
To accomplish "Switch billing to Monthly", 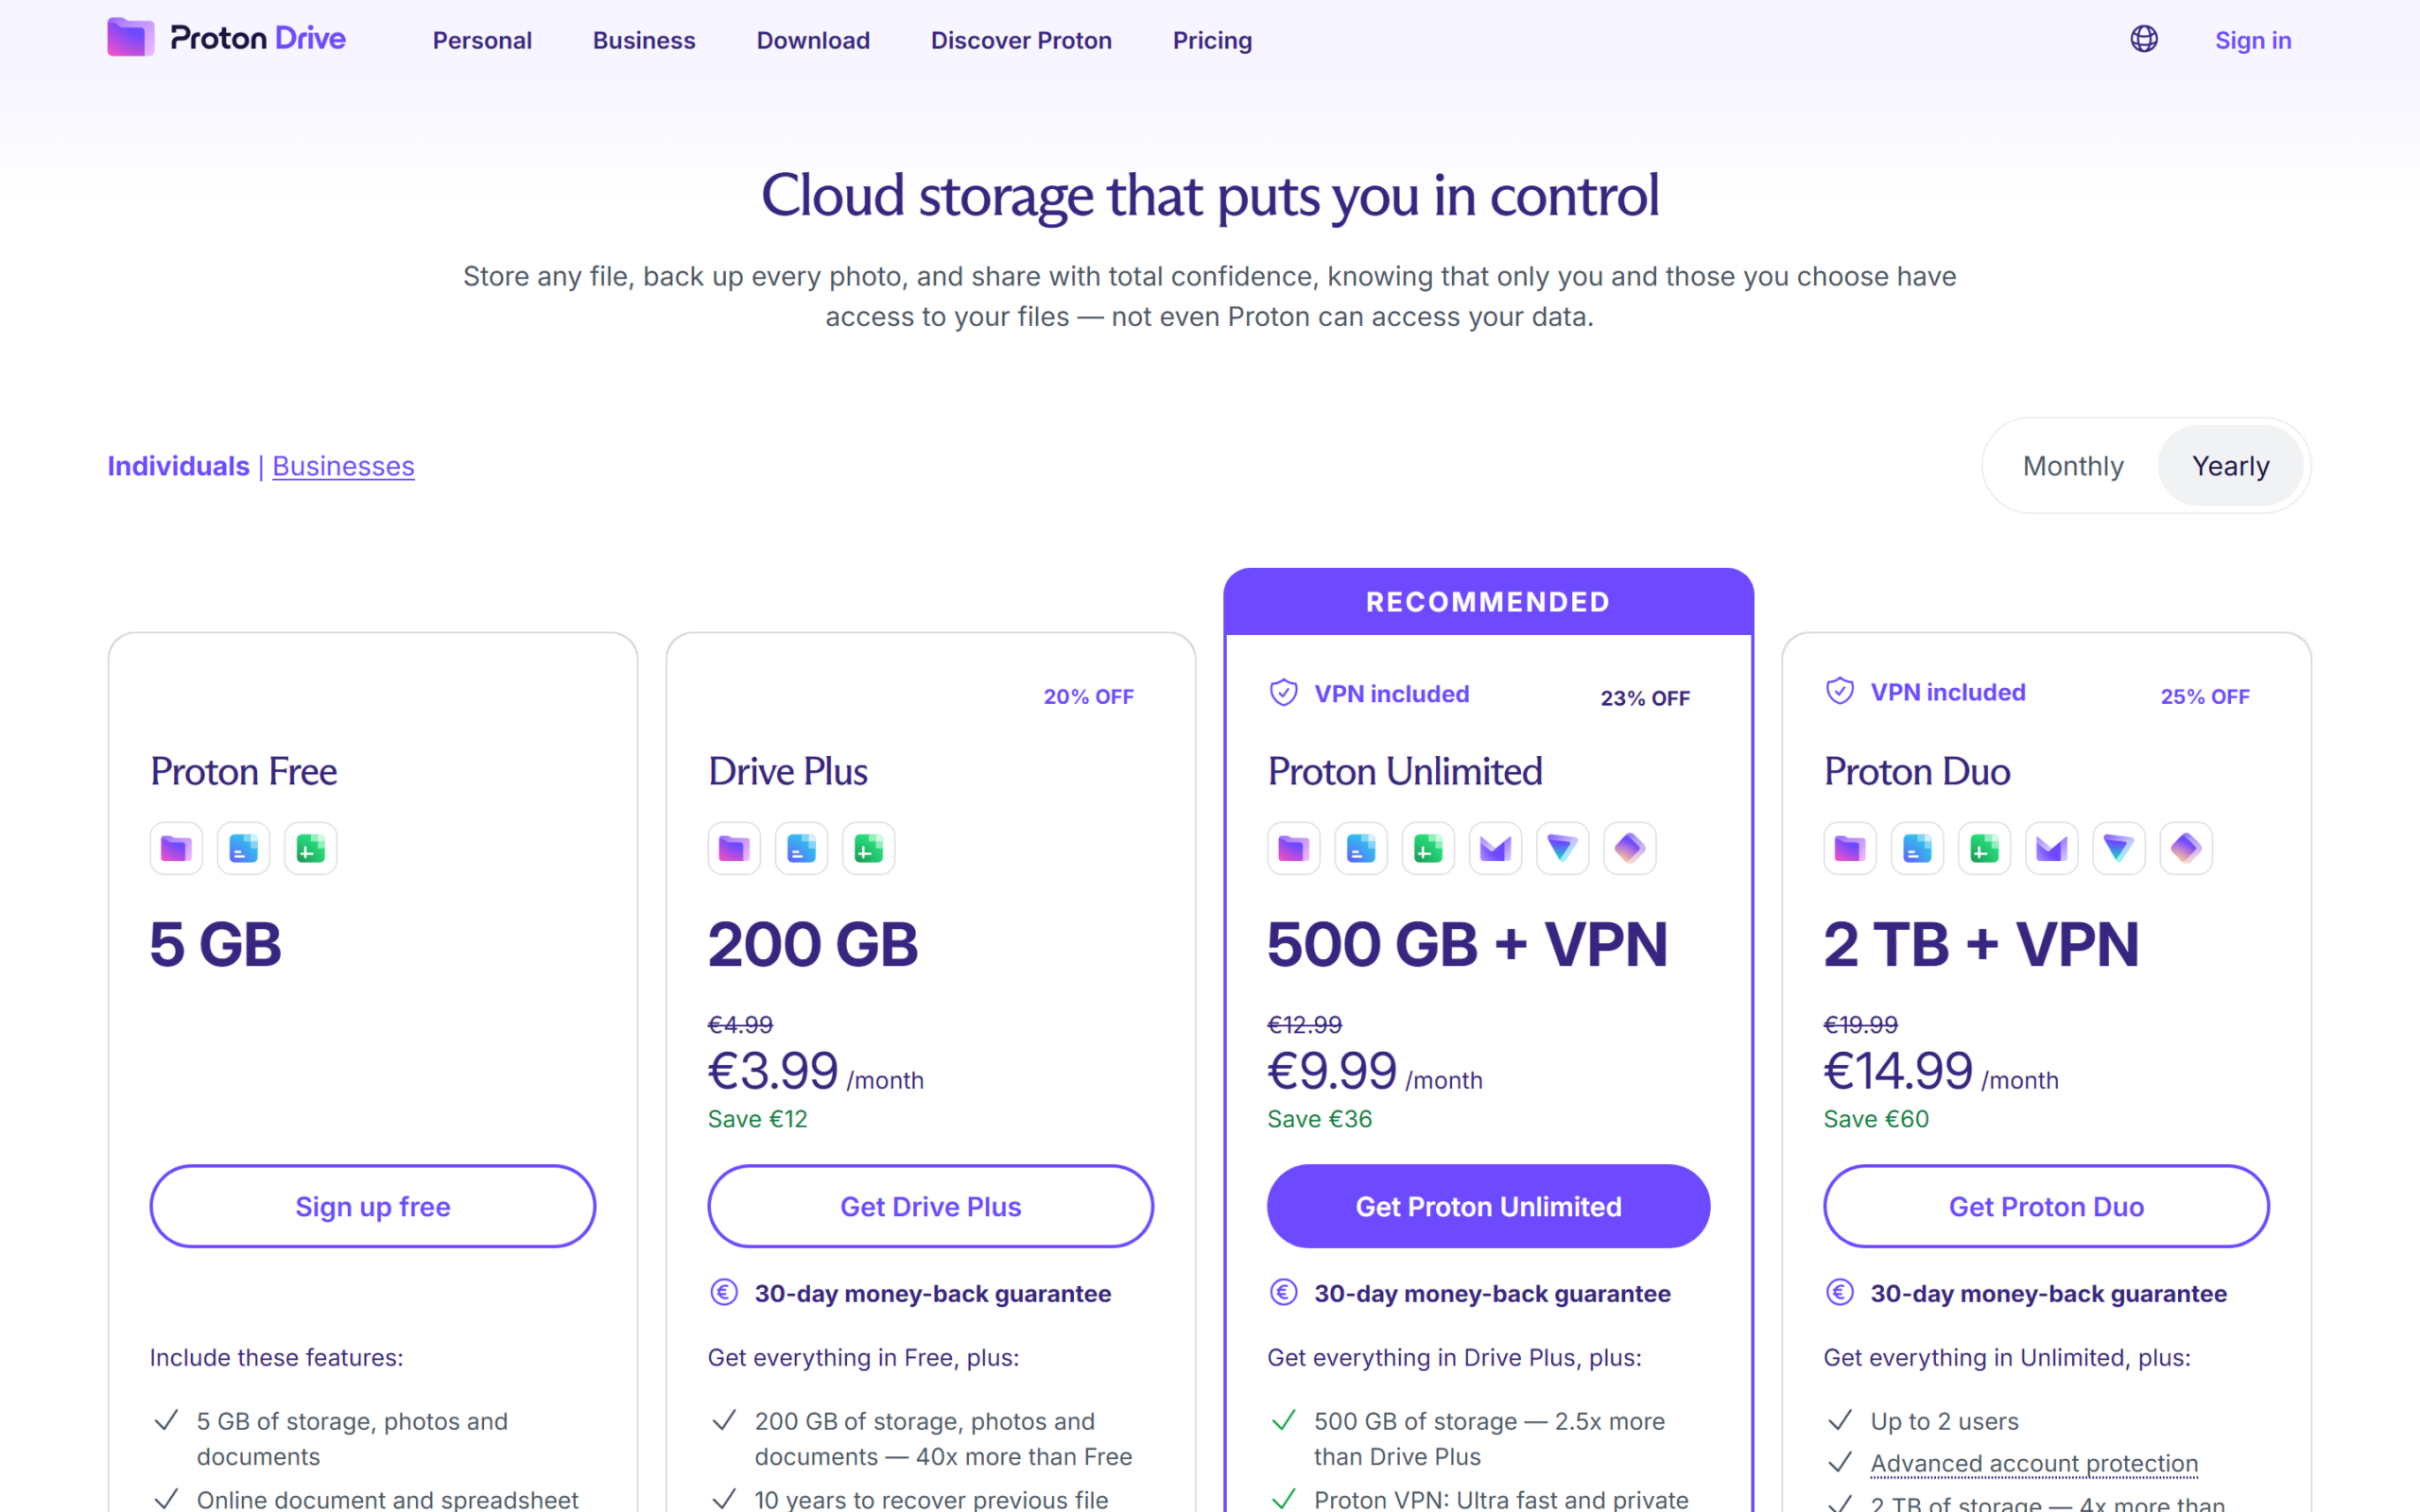I will click(x=2073, y=466).
